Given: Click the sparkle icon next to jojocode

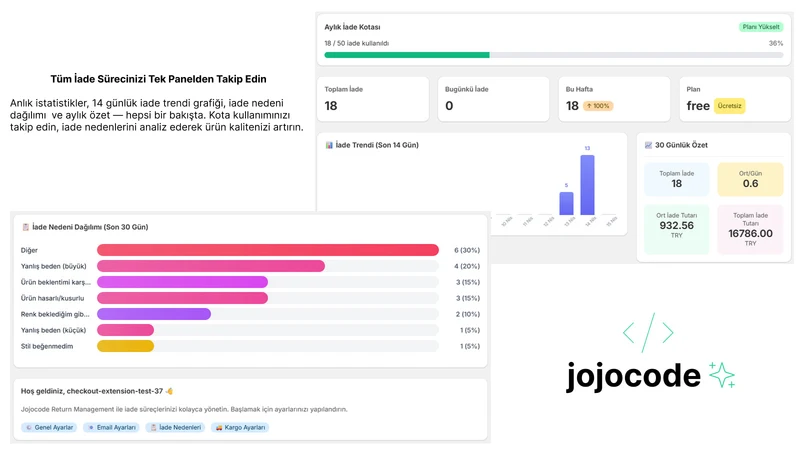Looking at the screenshot, I should pos(722,375).
